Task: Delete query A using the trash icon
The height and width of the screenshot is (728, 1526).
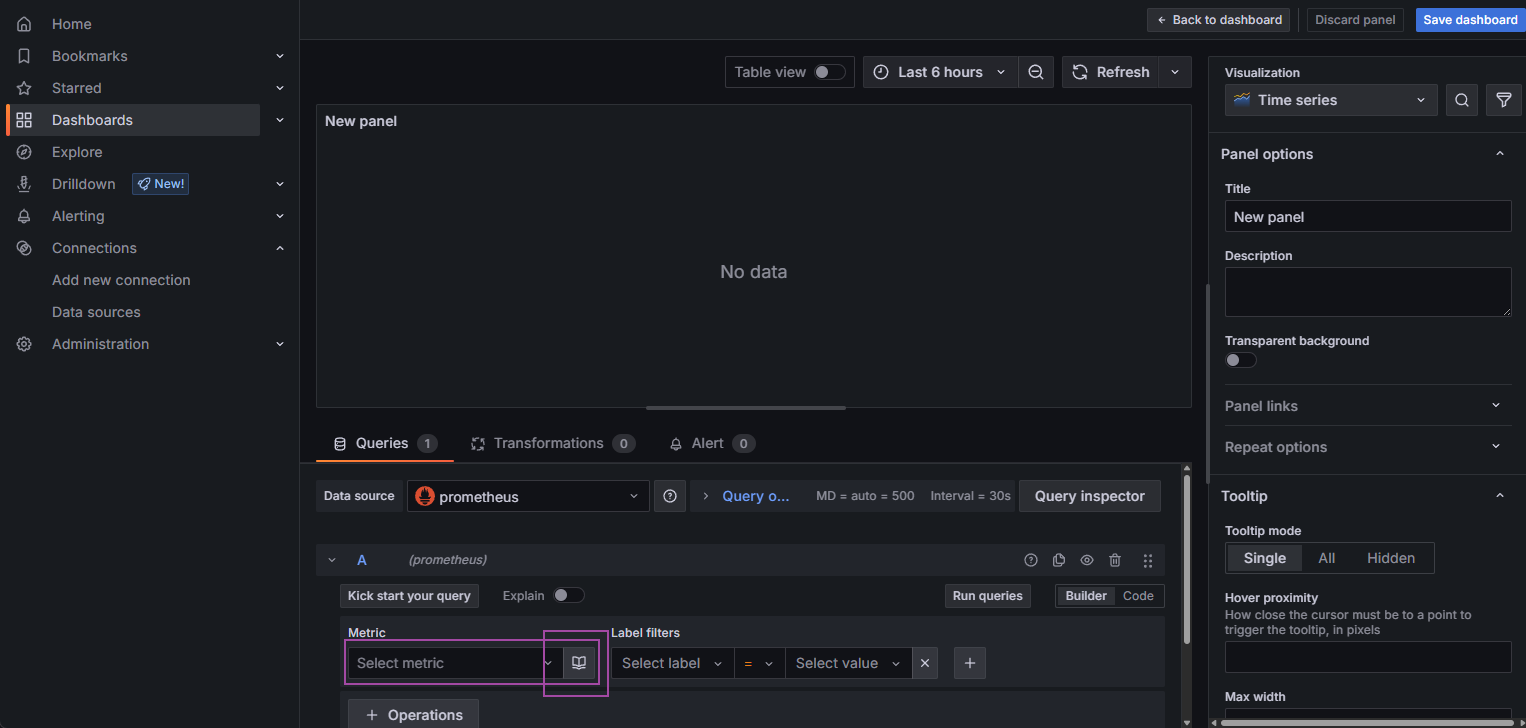Action: (x=1115, y=560)
